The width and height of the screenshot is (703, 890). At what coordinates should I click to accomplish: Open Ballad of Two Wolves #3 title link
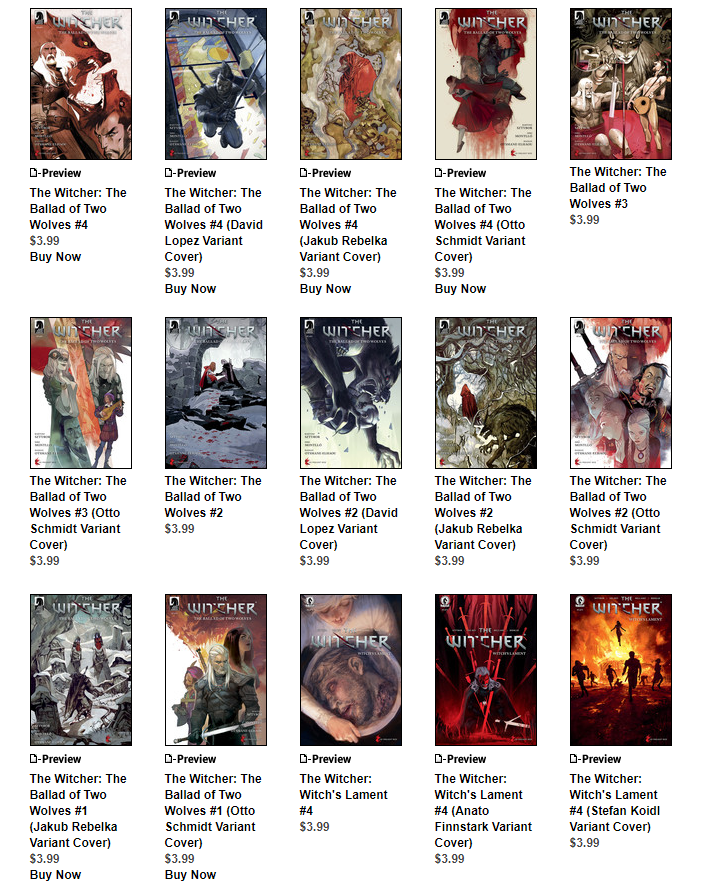click(618, 187)
